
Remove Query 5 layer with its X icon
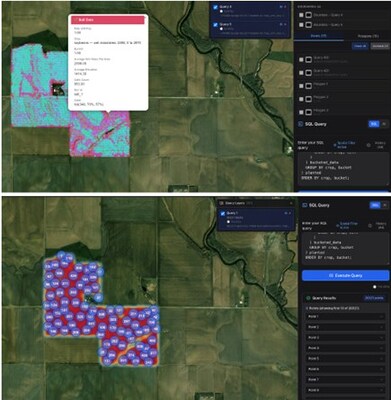pos(285,24)
